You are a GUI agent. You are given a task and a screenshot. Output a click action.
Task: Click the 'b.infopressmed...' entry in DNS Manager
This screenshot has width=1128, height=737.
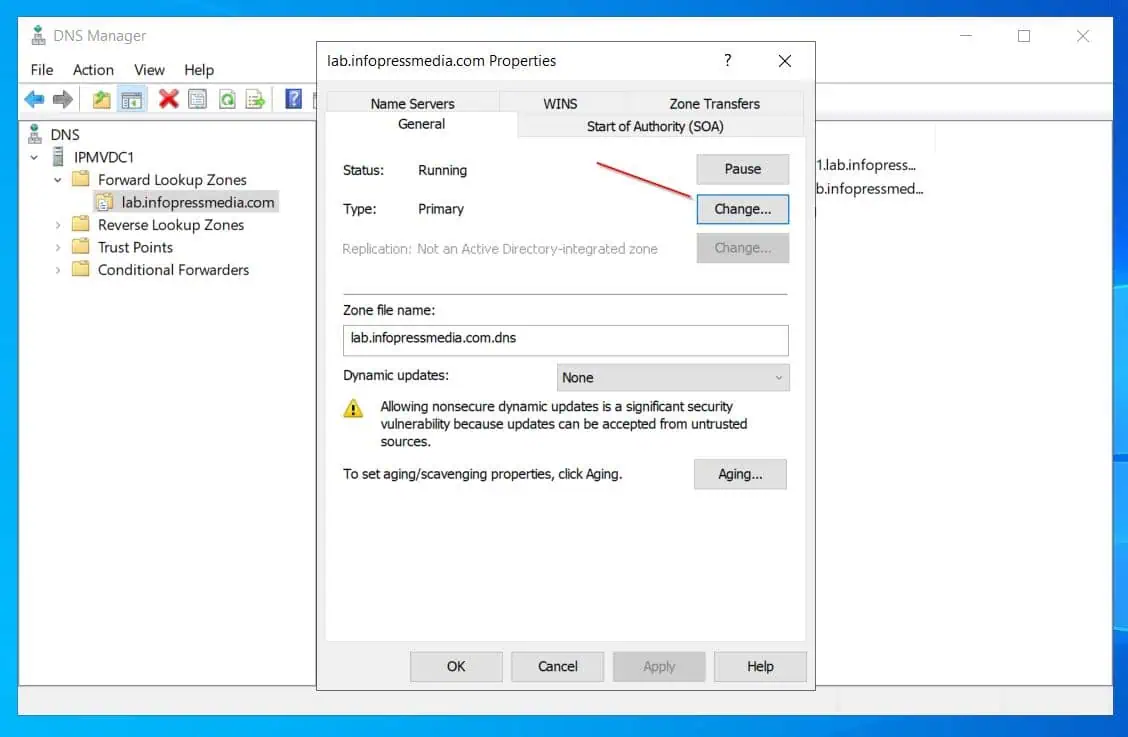(x=870, y=189)
